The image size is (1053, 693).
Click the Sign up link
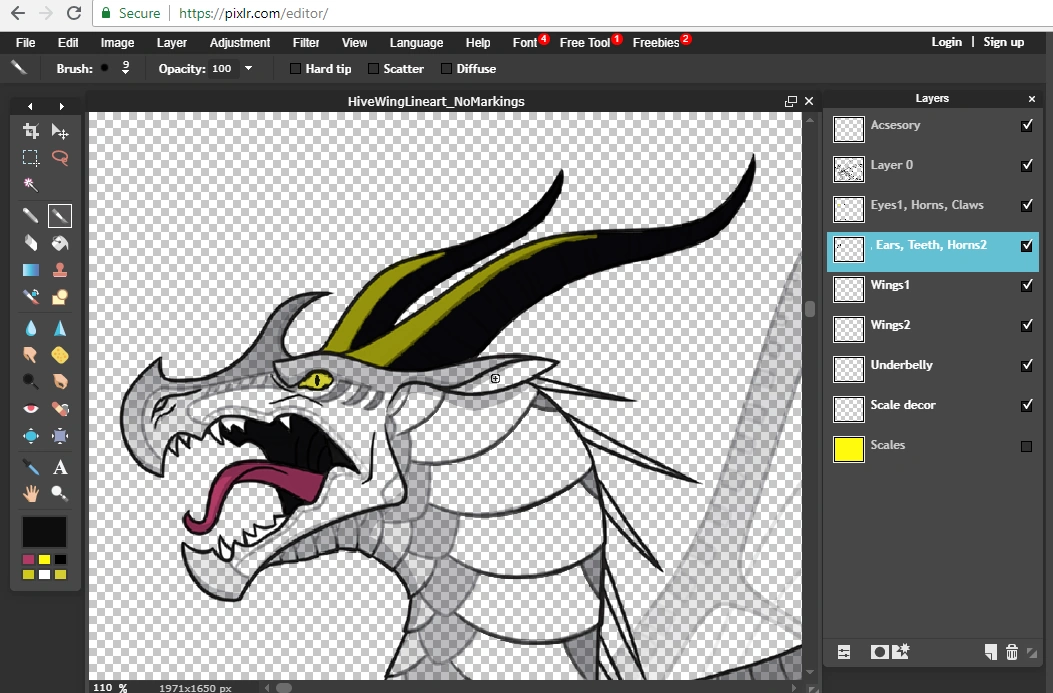pos(1003,42)
